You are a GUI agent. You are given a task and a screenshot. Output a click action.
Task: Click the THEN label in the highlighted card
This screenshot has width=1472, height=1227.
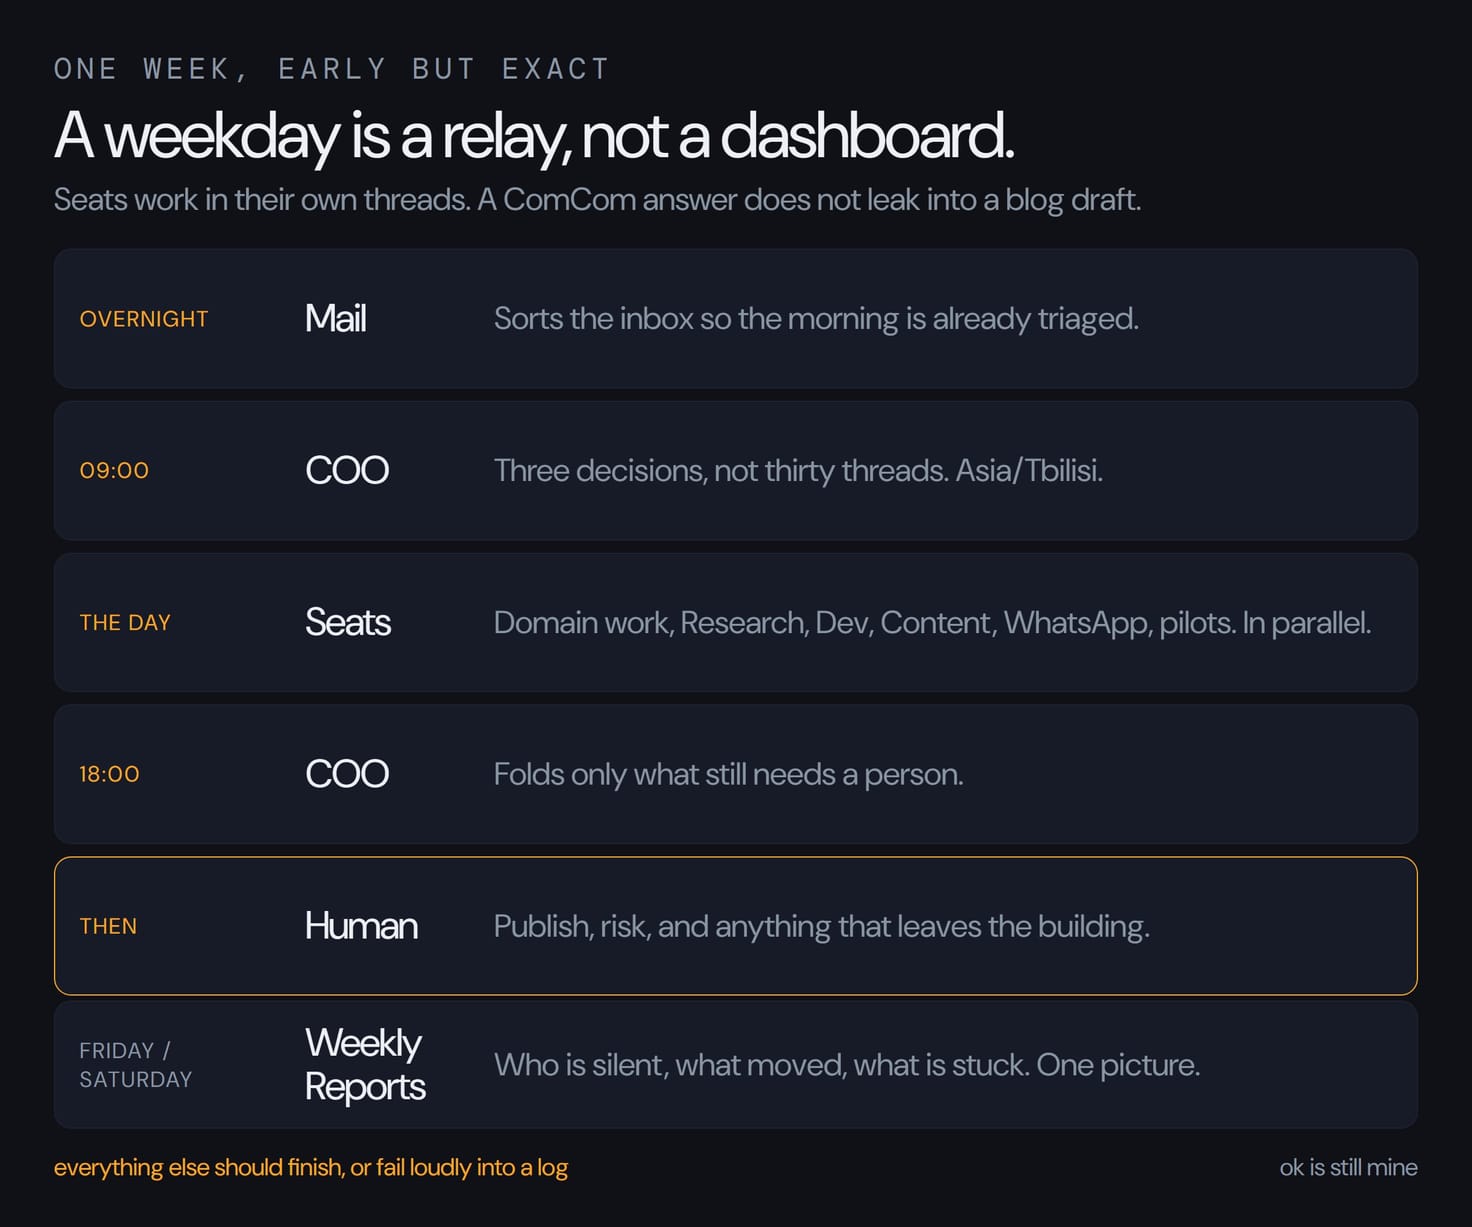108,926
